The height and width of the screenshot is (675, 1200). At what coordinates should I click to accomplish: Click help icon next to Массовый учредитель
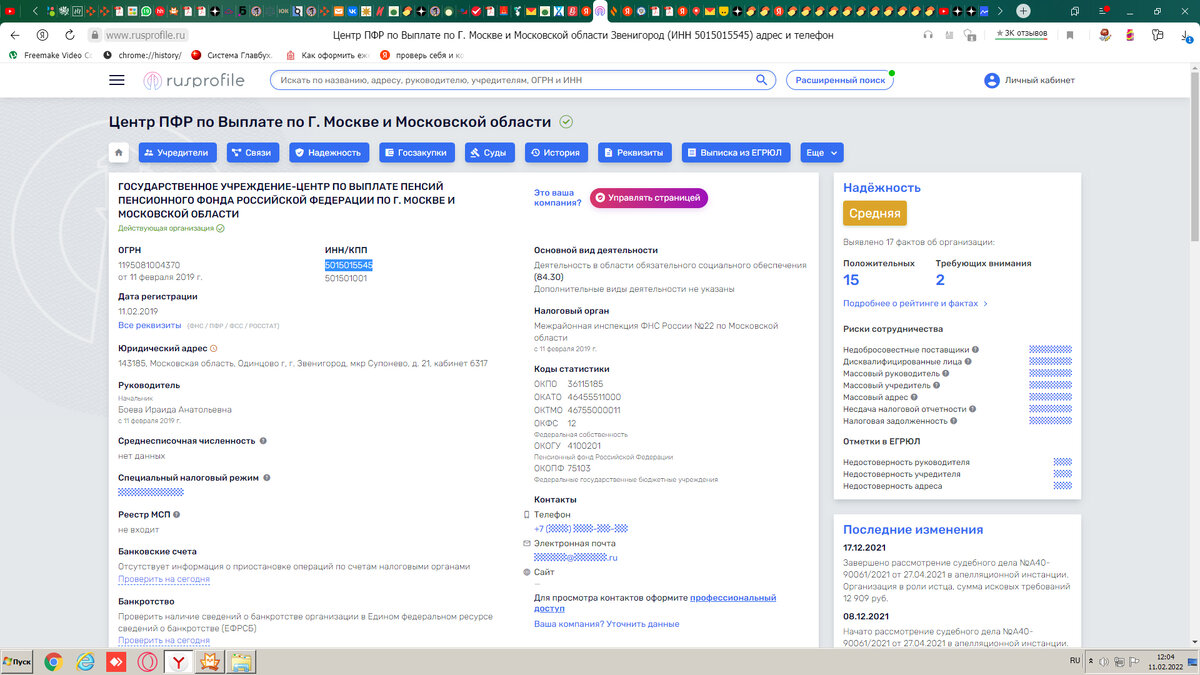pos(936,385)
